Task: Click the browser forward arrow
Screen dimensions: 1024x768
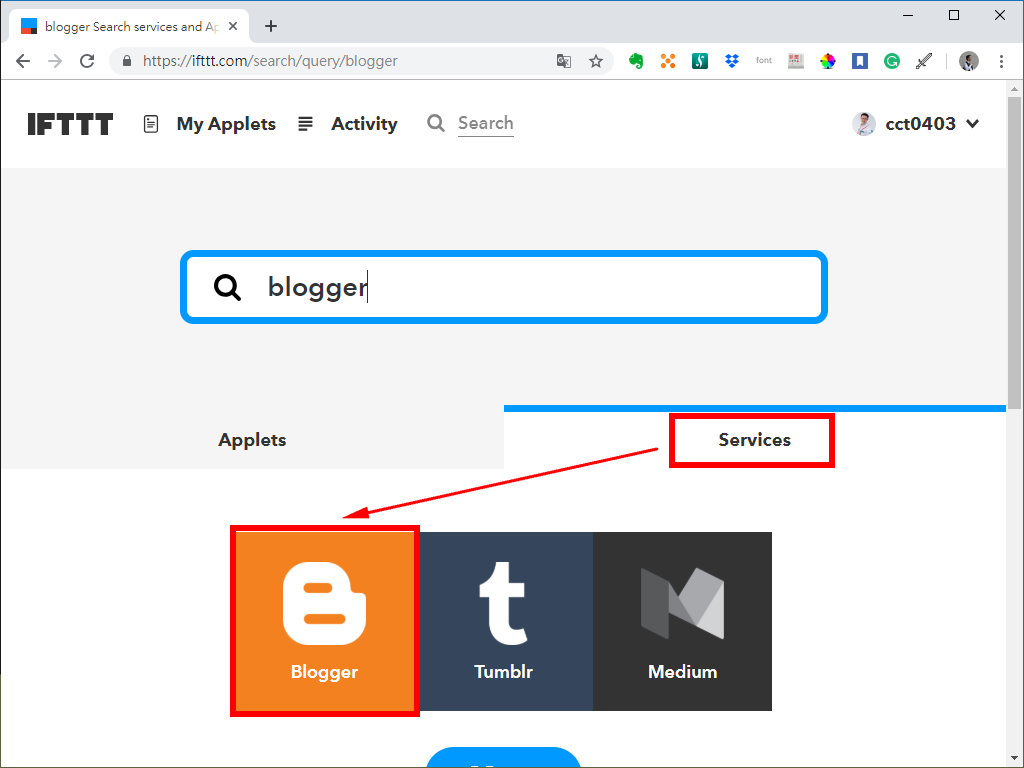Action: [x=55, y=61]
